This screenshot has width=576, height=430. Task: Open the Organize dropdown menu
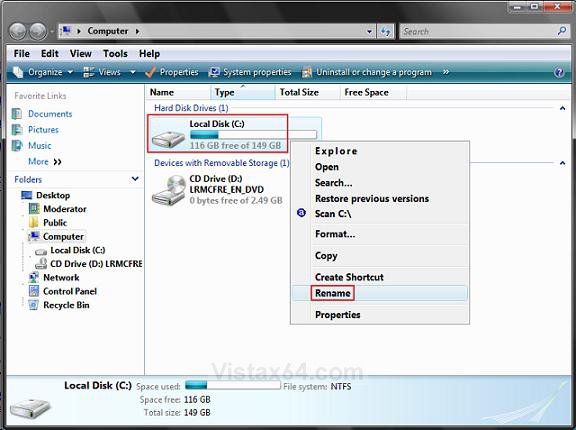click(43, 72)
